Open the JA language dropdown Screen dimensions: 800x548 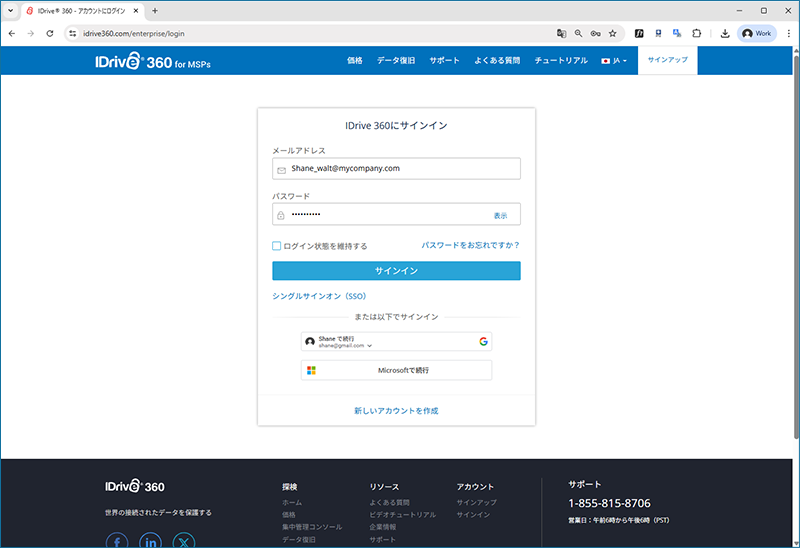(614, 61)
